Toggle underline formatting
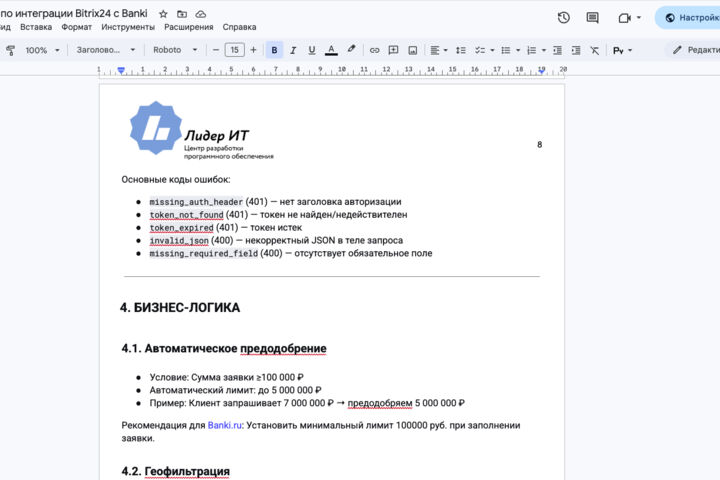The height and width of the screenshot is (480, 720). coord(311,50)
